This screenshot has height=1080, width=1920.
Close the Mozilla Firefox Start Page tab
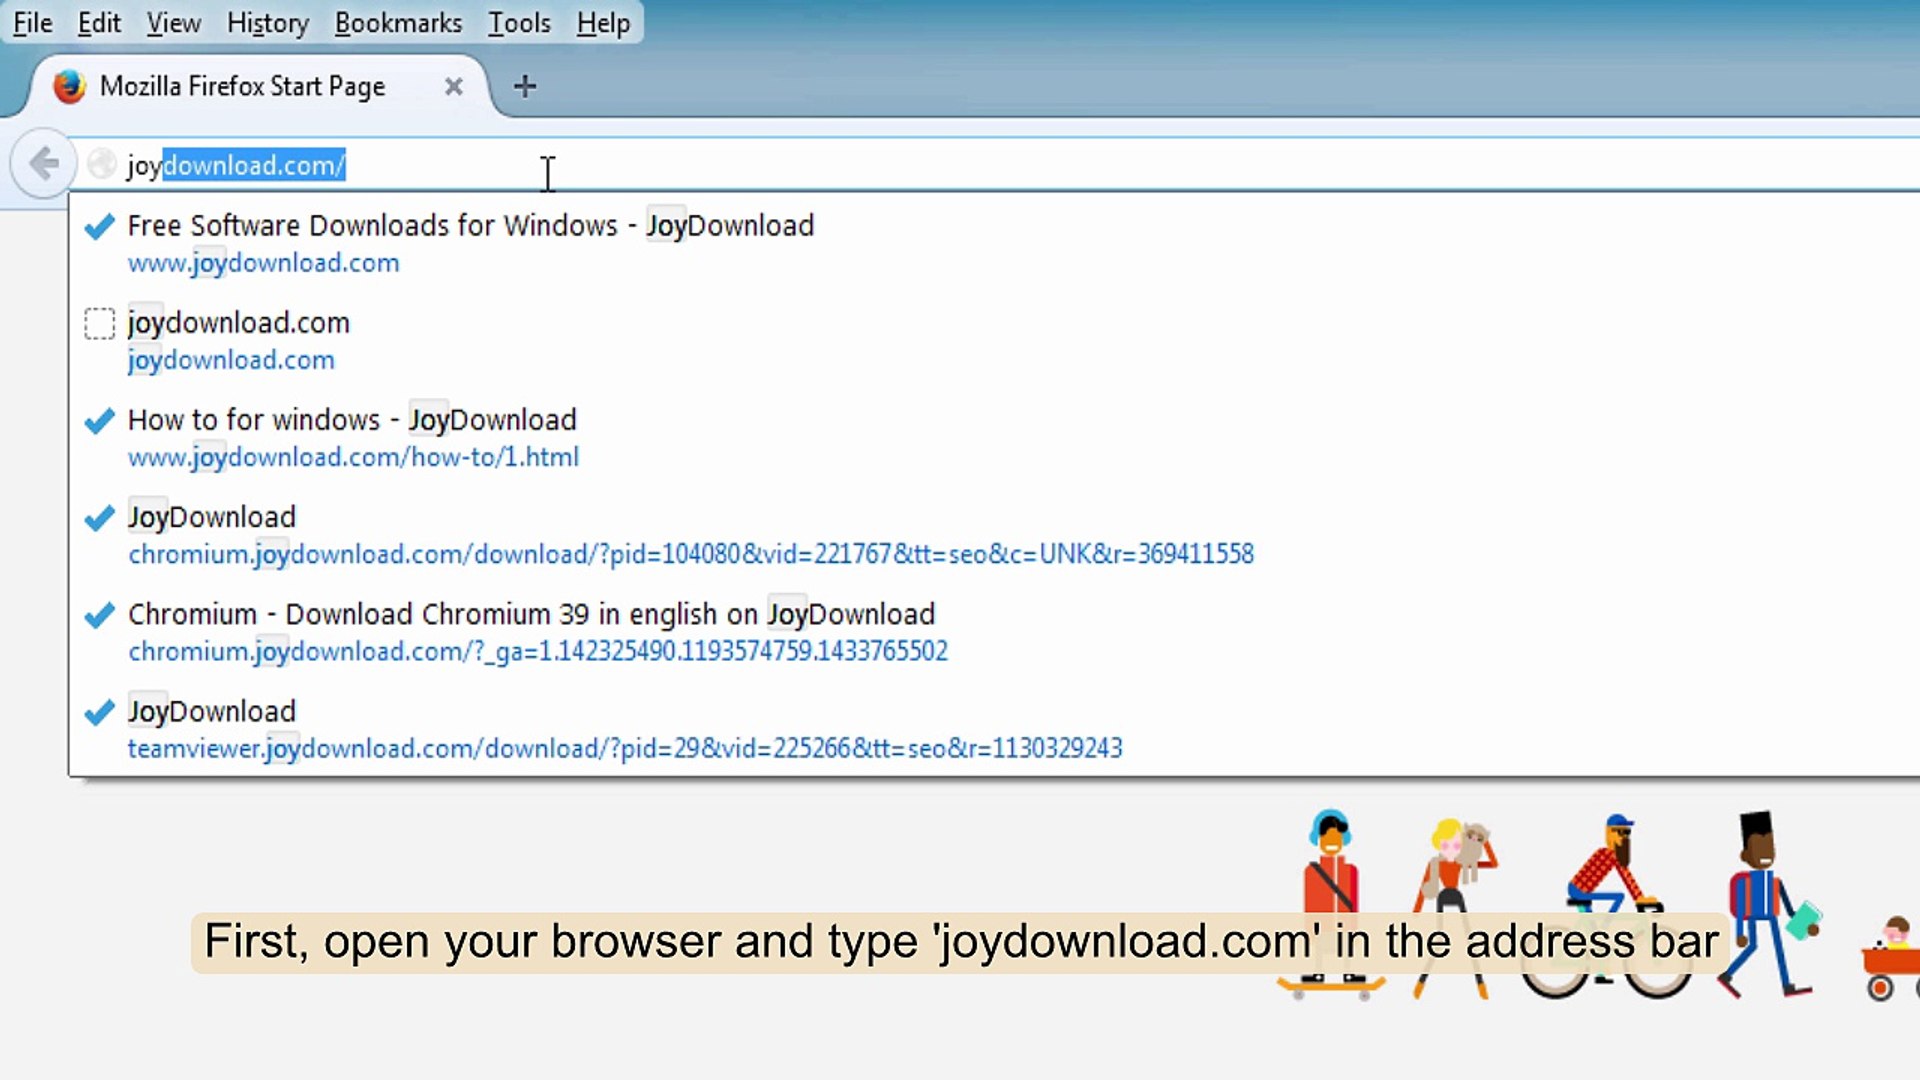(x=453, y=87)
